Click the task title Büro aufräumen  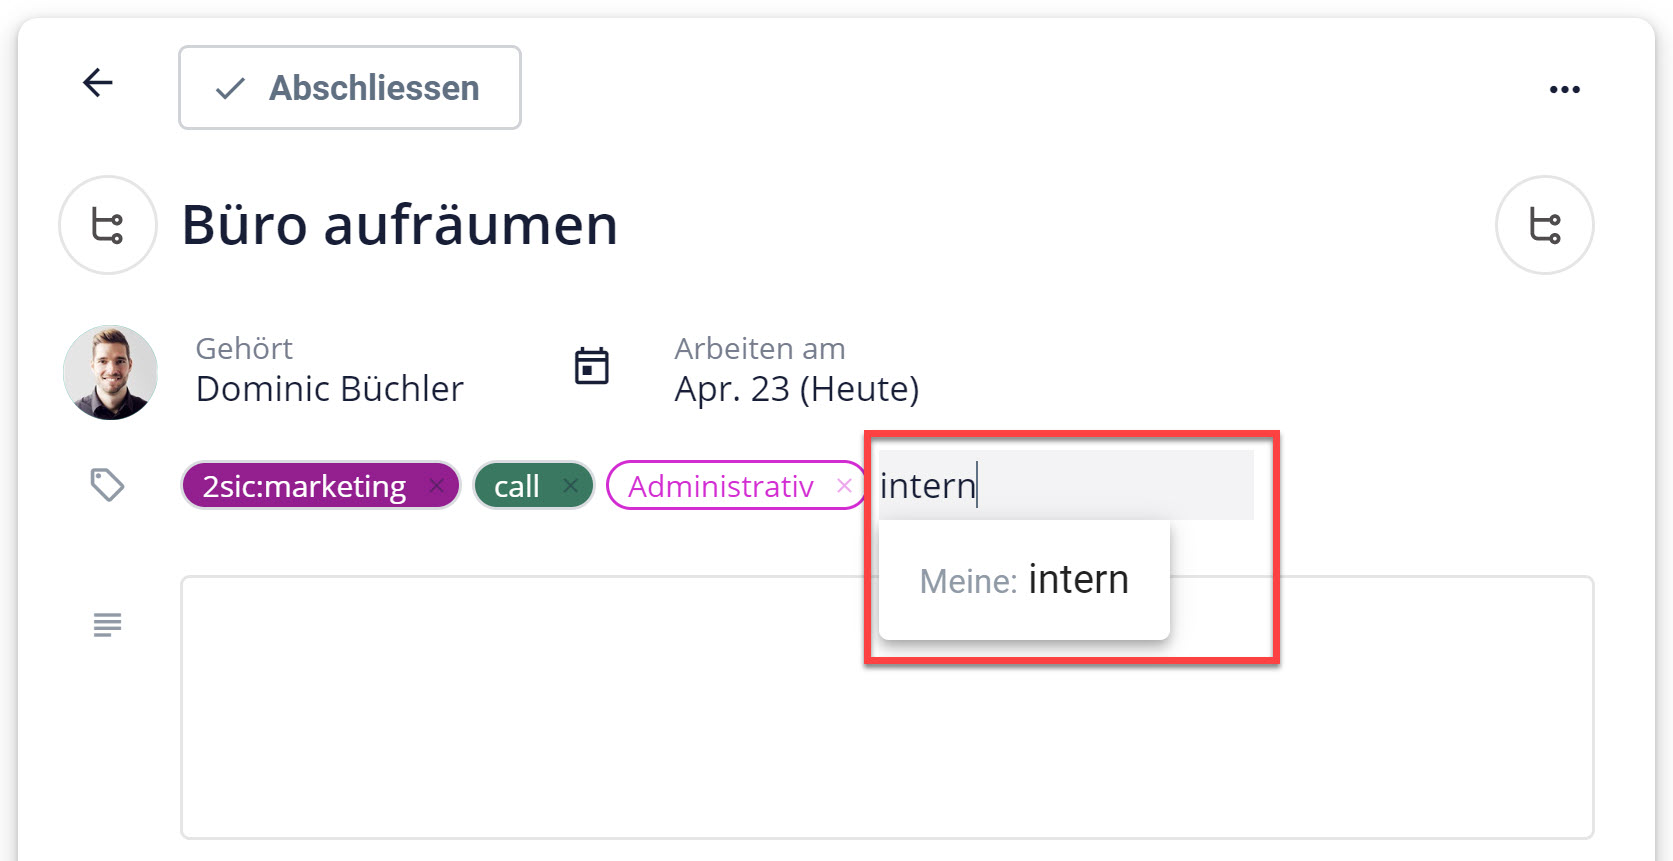[x=398, y=225]
